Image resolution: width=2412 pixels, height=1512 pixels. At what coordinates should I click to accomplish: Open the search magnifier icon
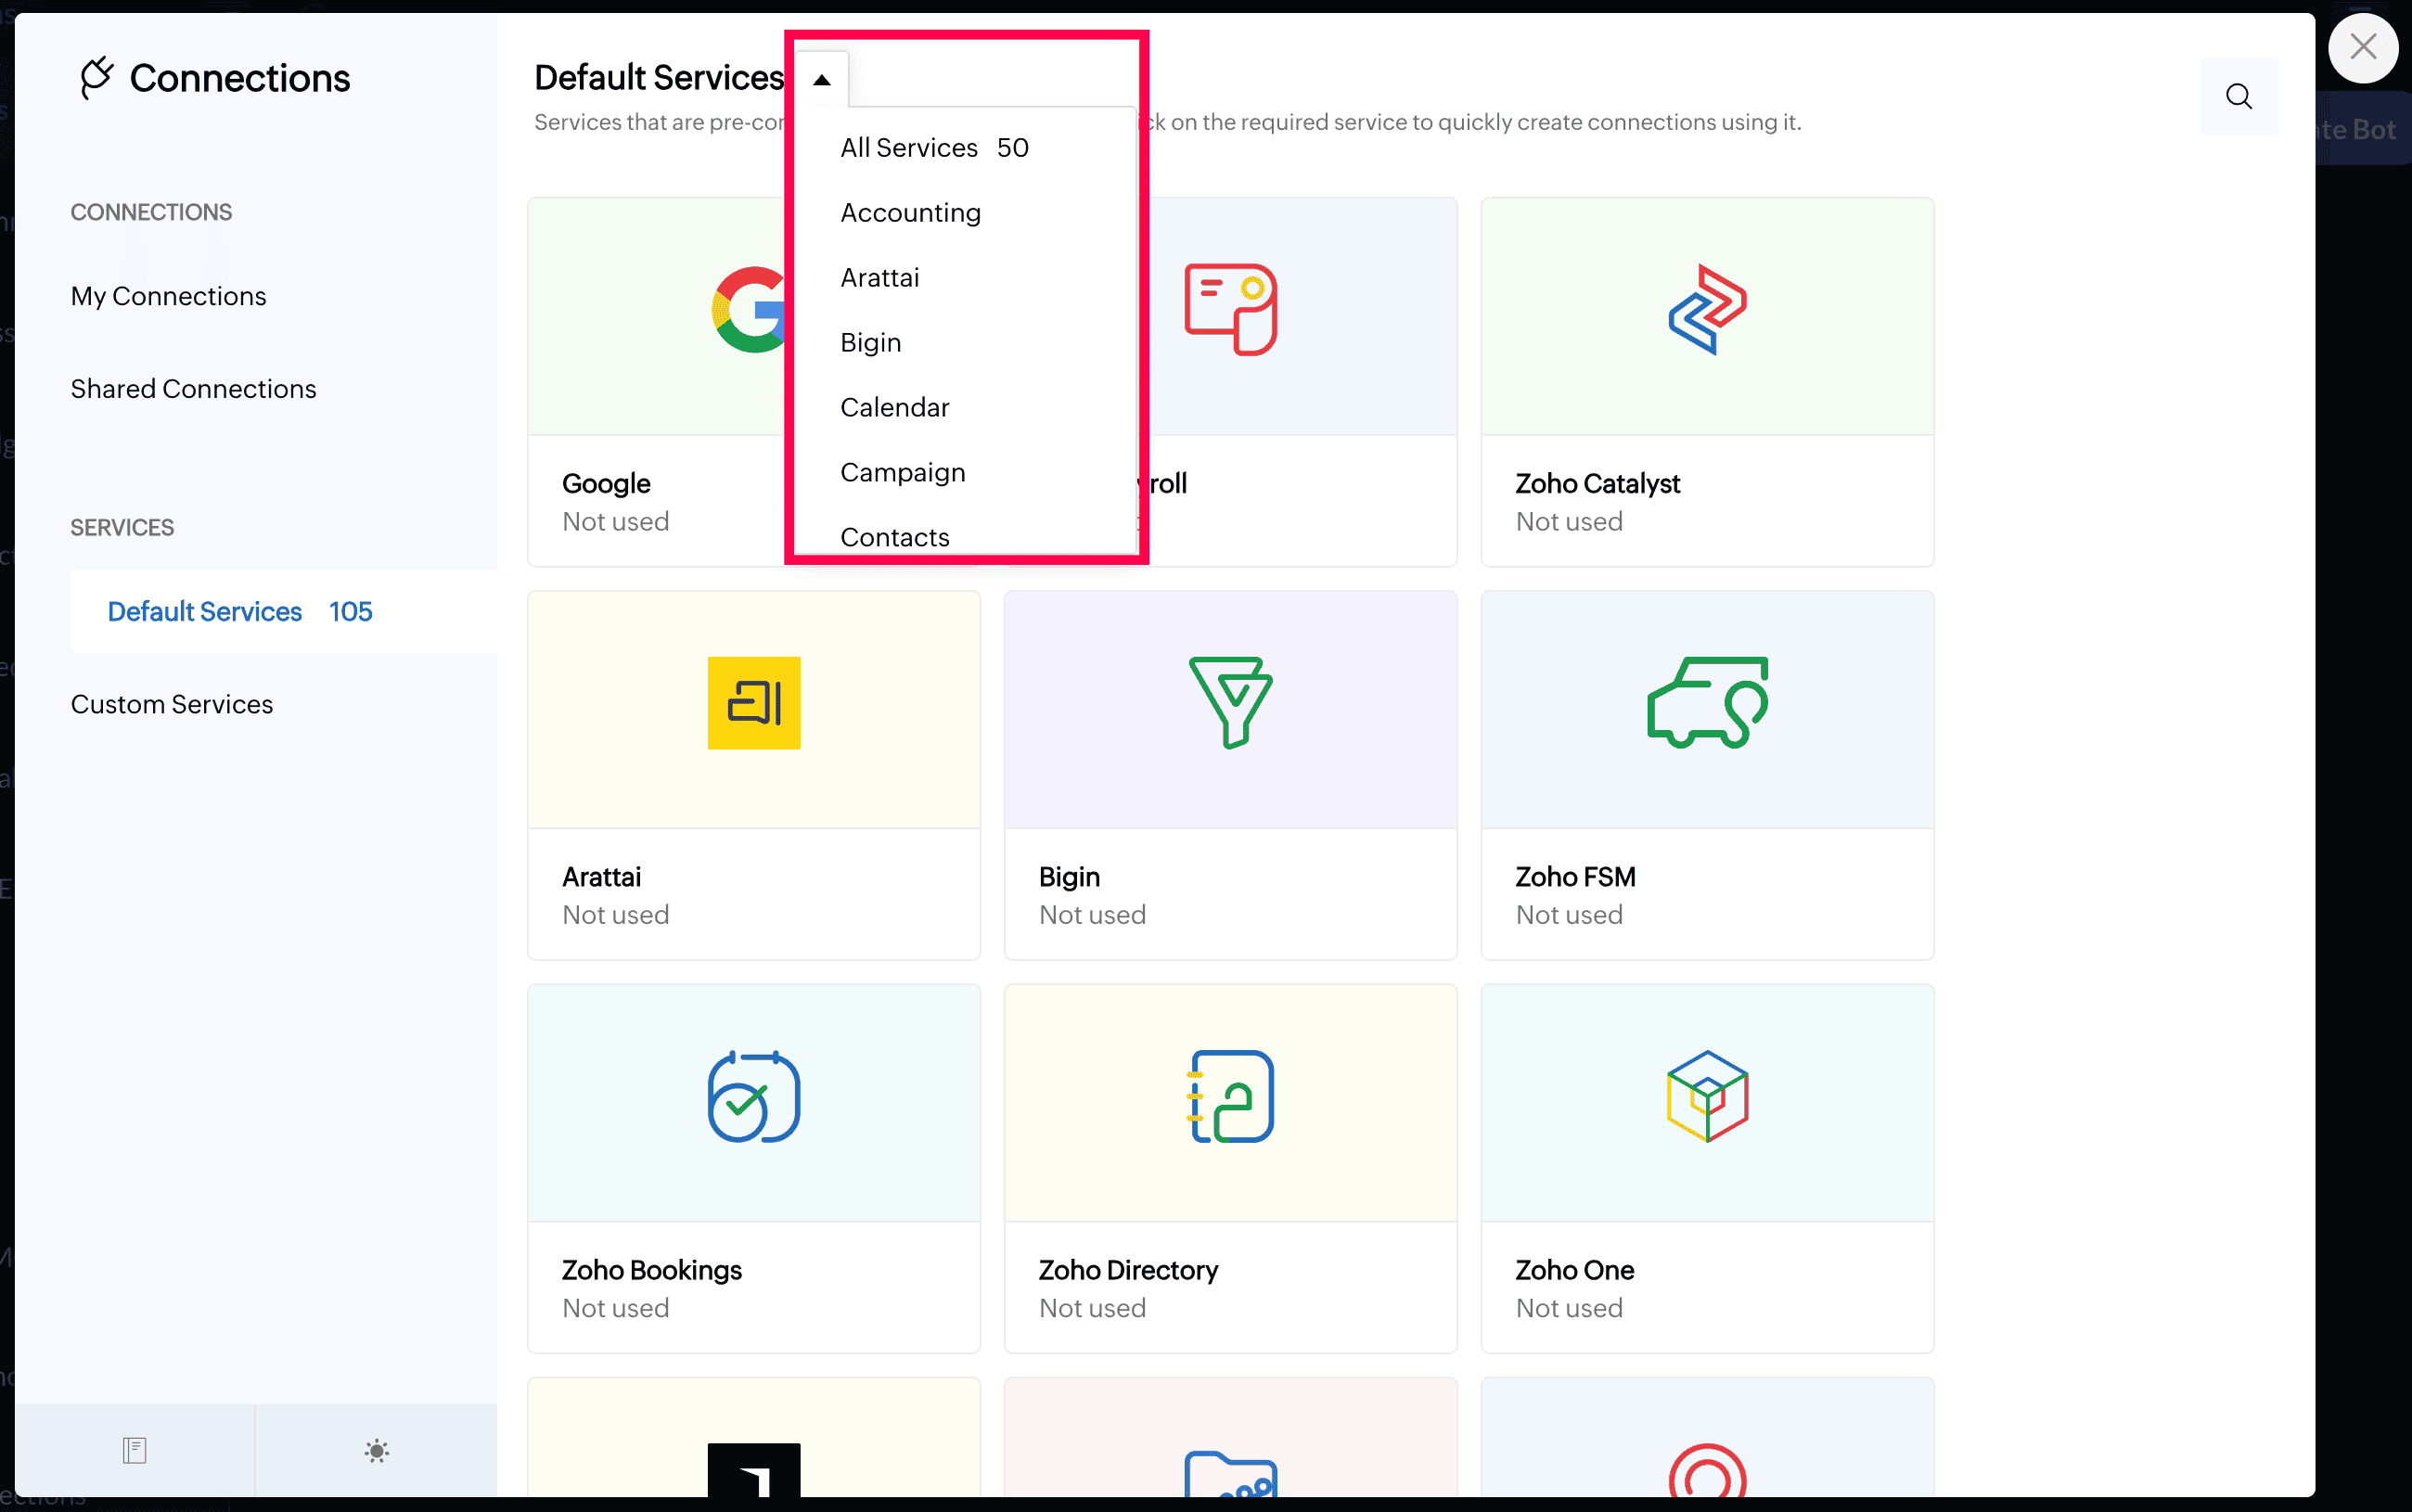click(2238, 96)
